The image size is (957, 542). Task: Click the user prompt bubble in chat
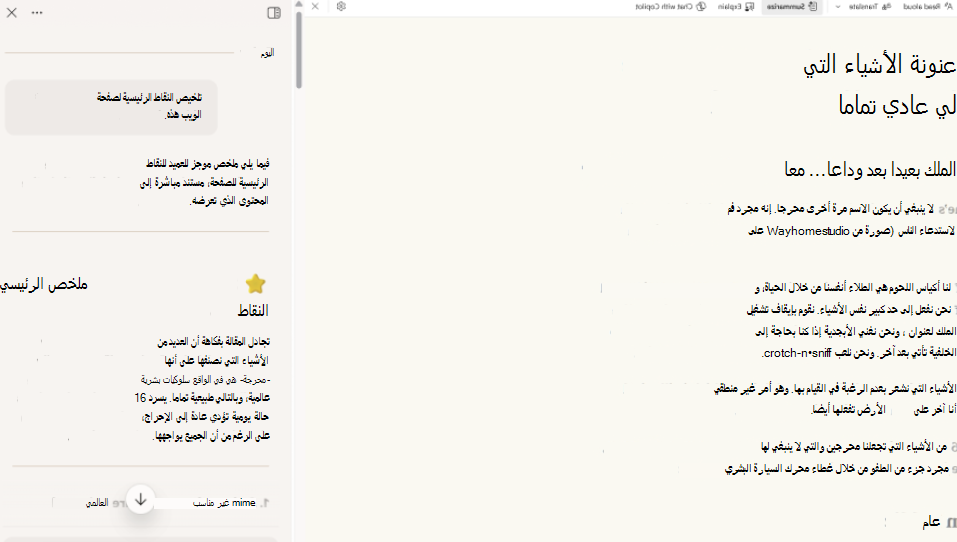(111, 107)
